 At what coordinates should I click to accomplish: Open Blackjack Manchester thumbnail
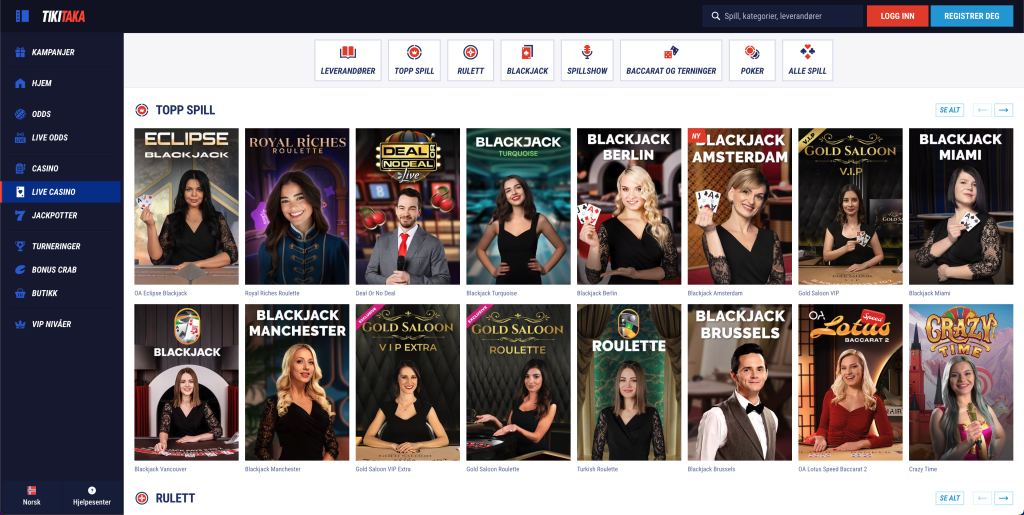tap(297, 382)
